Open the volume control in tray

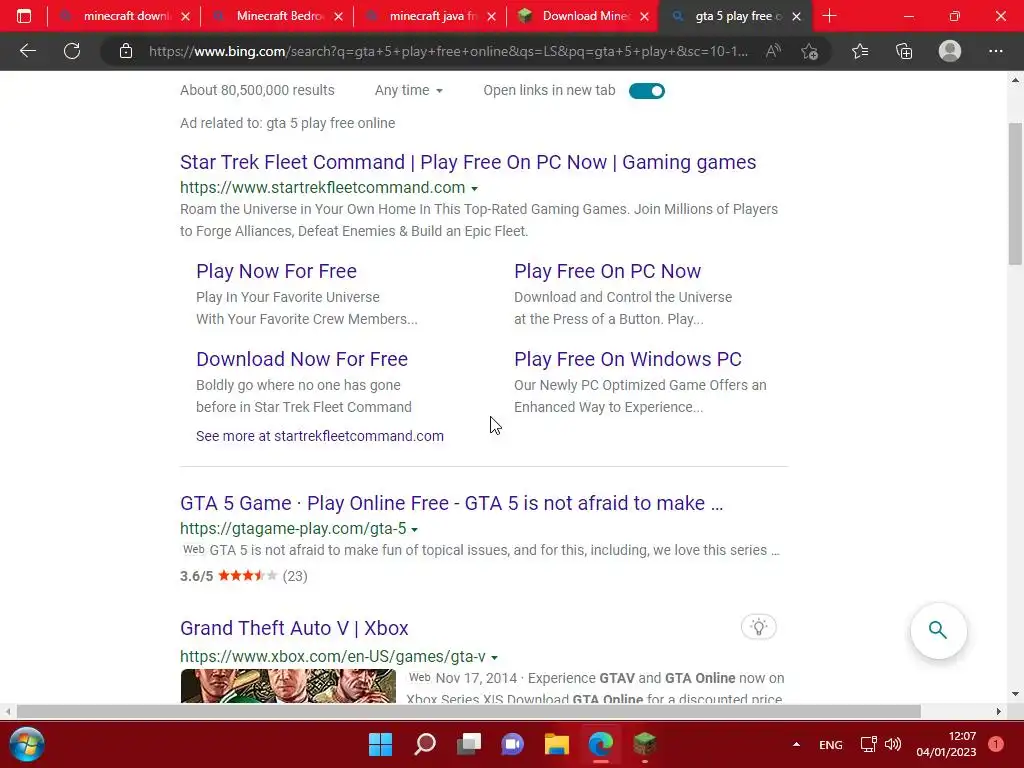coord(893,744)
